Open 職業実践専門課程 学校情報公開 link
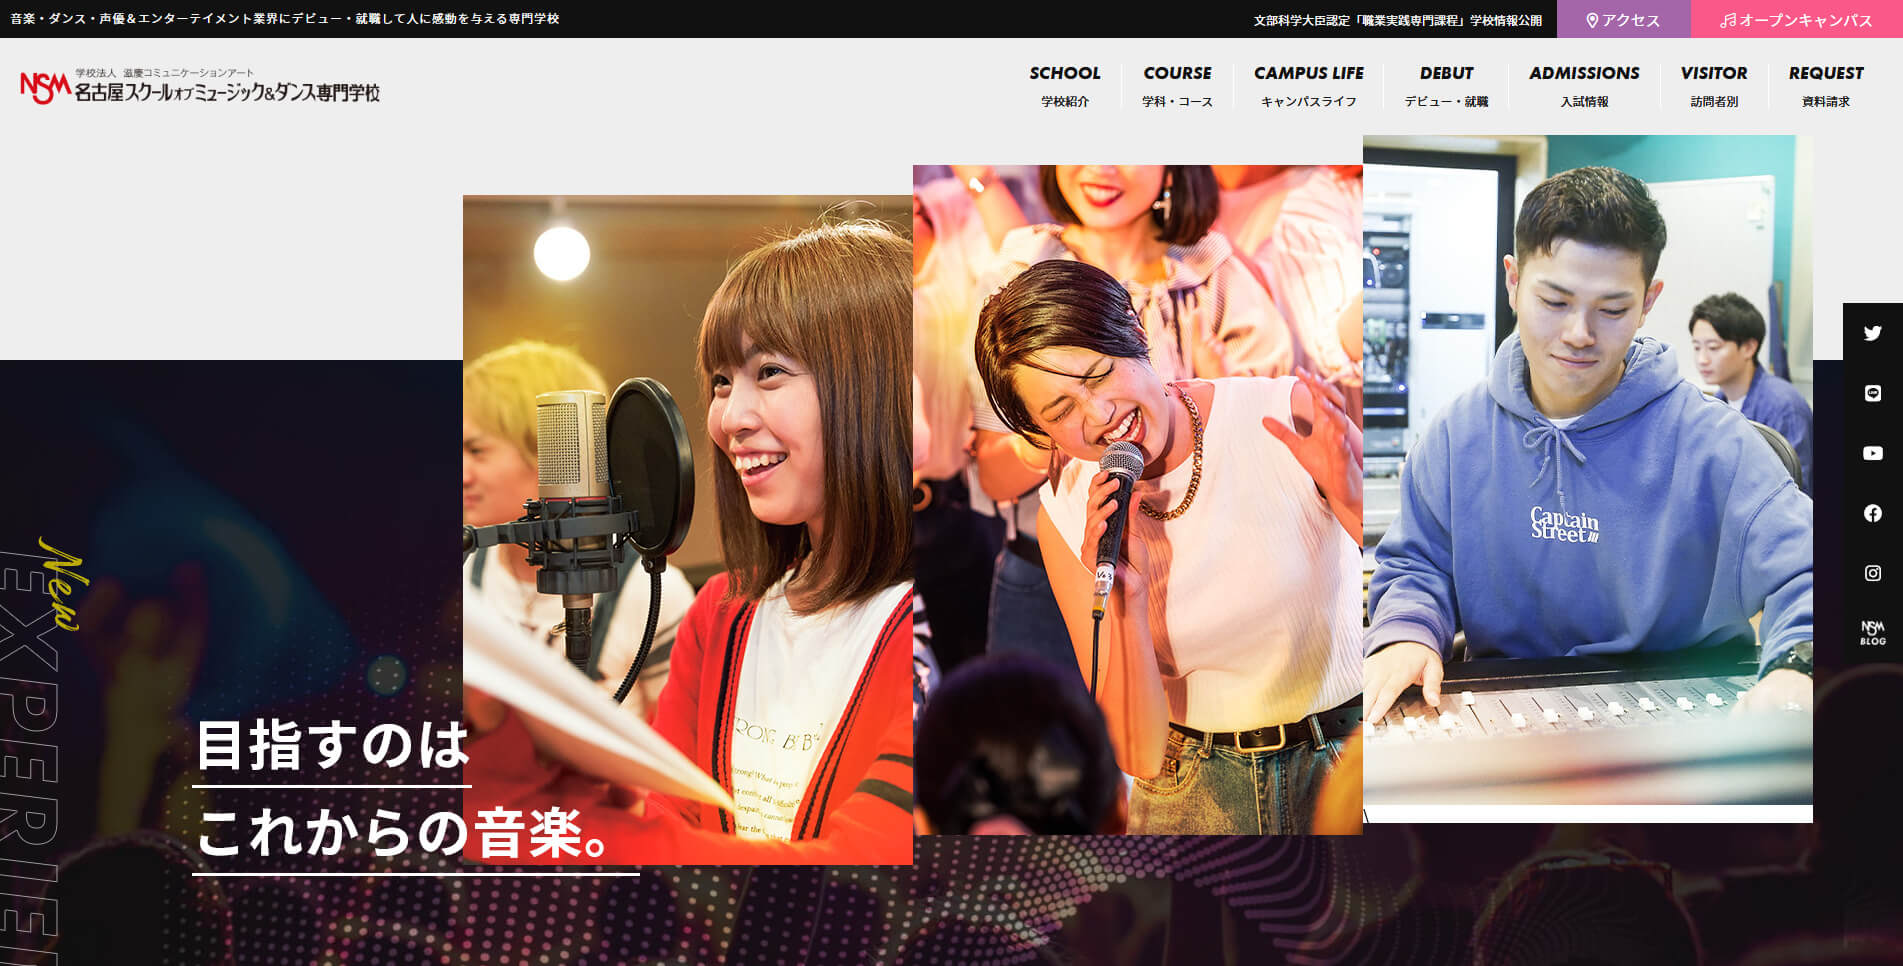The image size is (1903, 966). tap(1398, 20)
